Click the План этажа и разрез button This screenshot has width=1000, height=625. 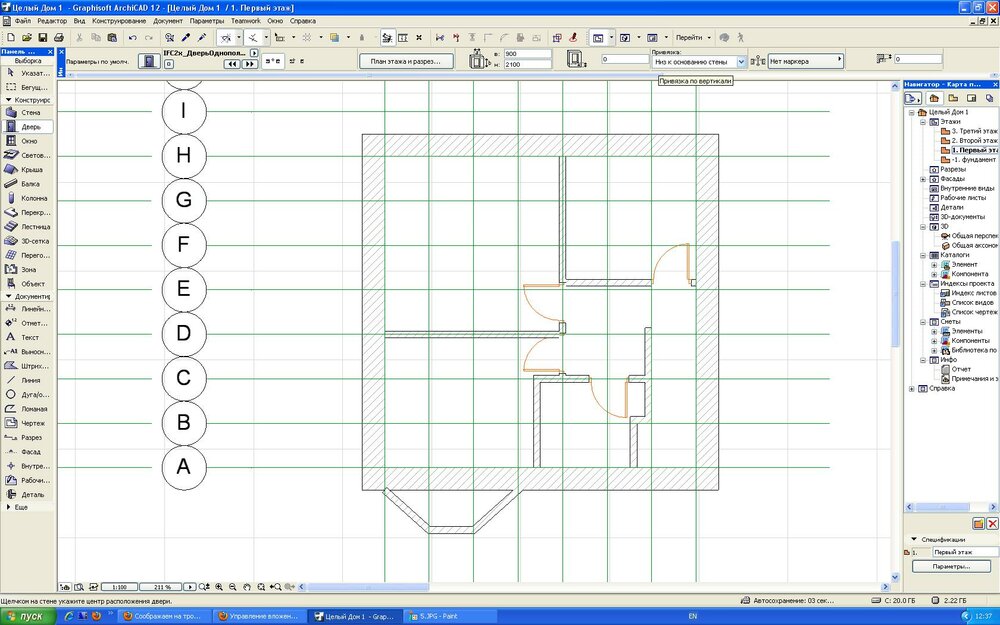click(x=406, y=61)
